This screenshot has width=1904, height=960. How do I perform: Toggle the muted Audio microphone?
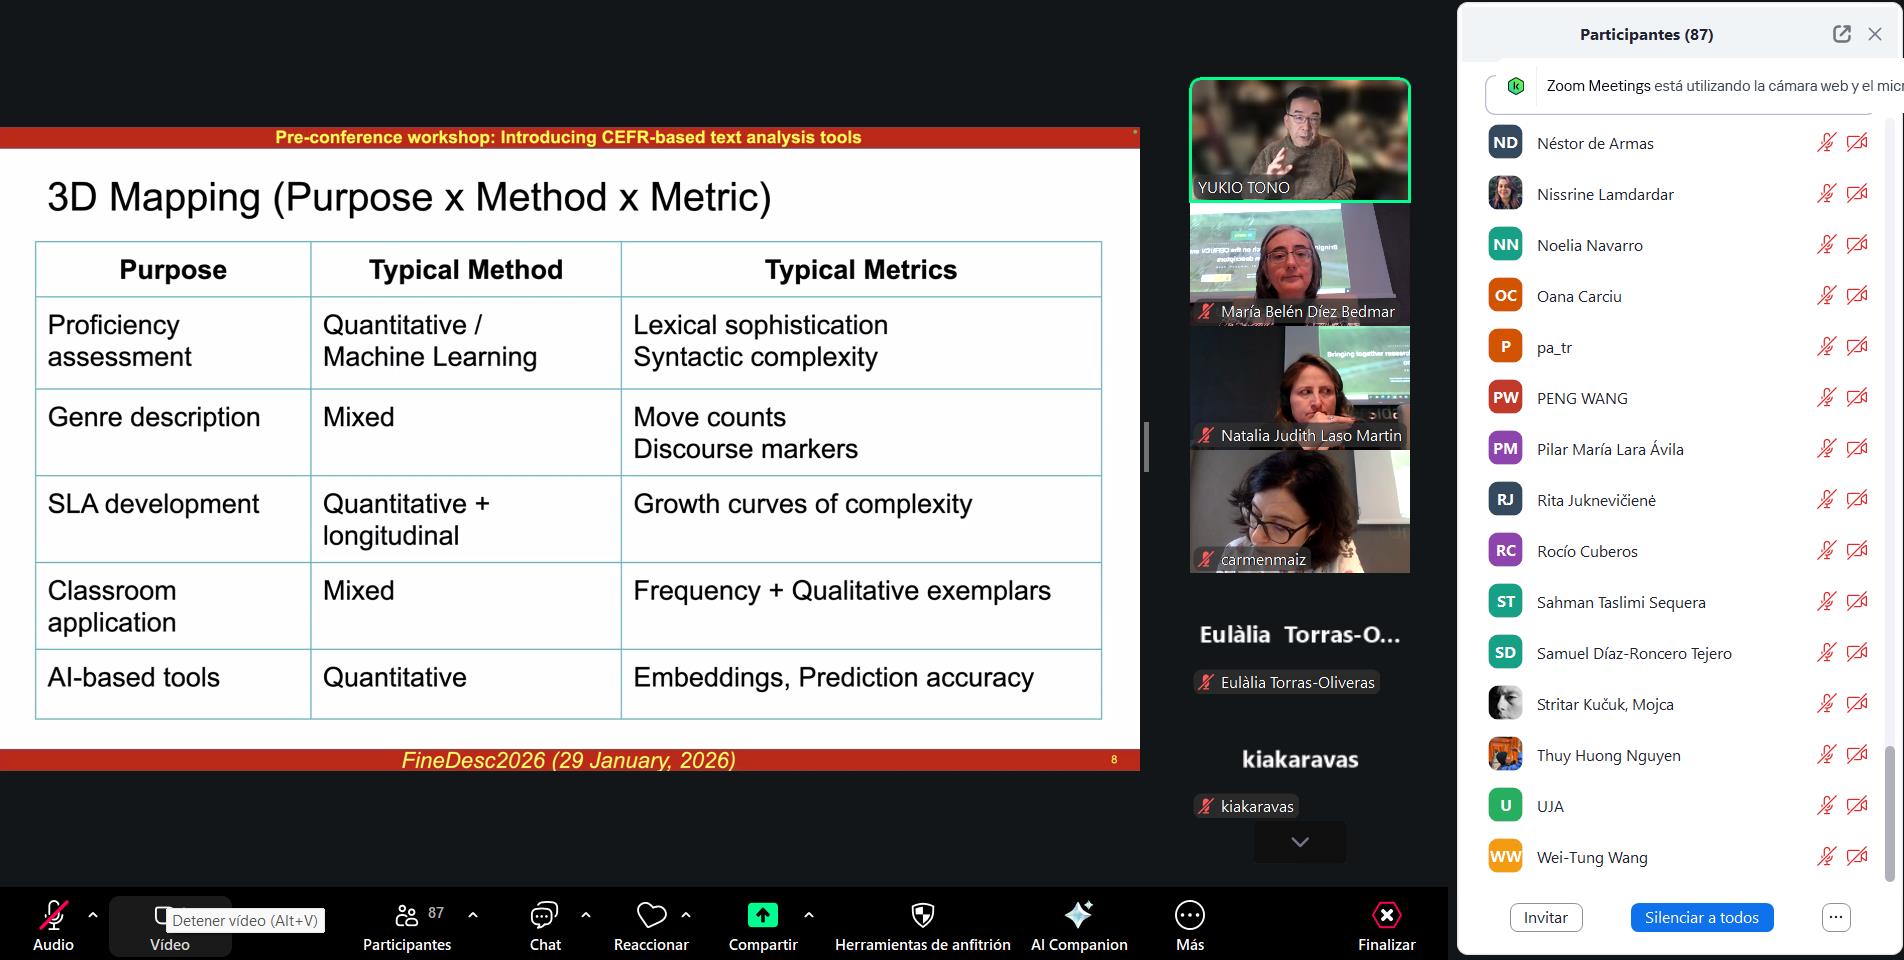coord(53,915)
